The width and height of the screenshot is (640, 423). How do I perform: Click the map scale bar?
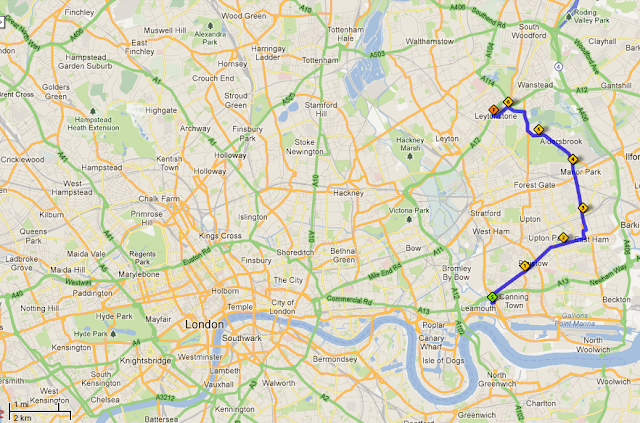(40, 411)
